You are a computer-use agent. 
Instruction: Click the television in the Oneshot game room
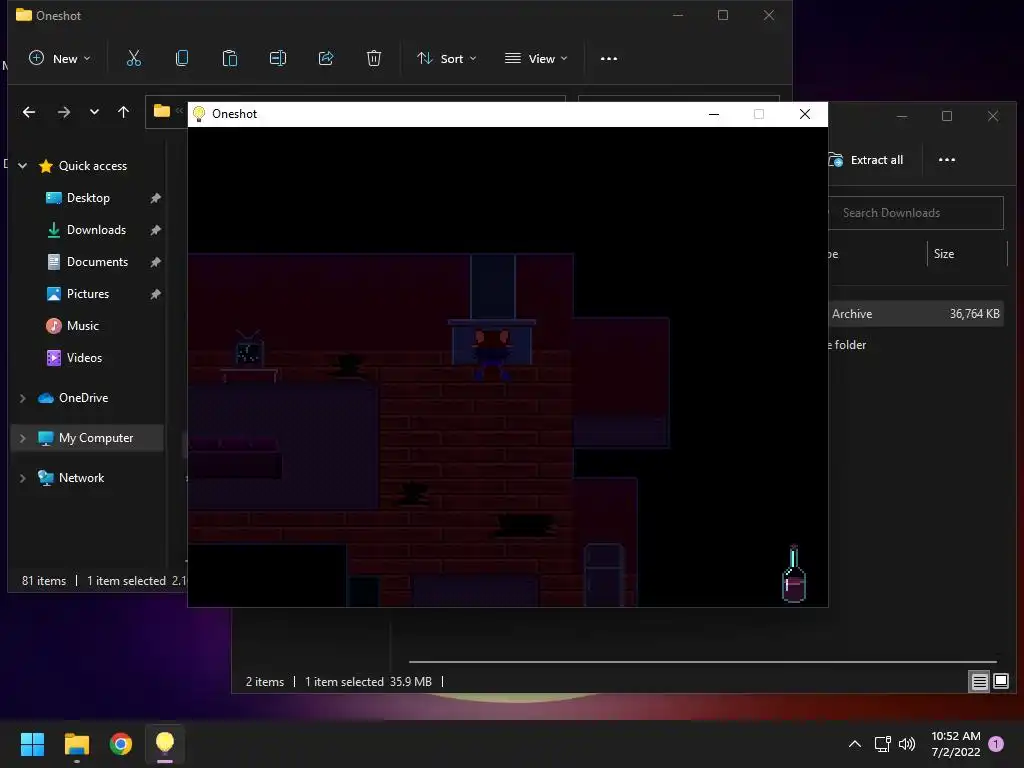[249, 349]
